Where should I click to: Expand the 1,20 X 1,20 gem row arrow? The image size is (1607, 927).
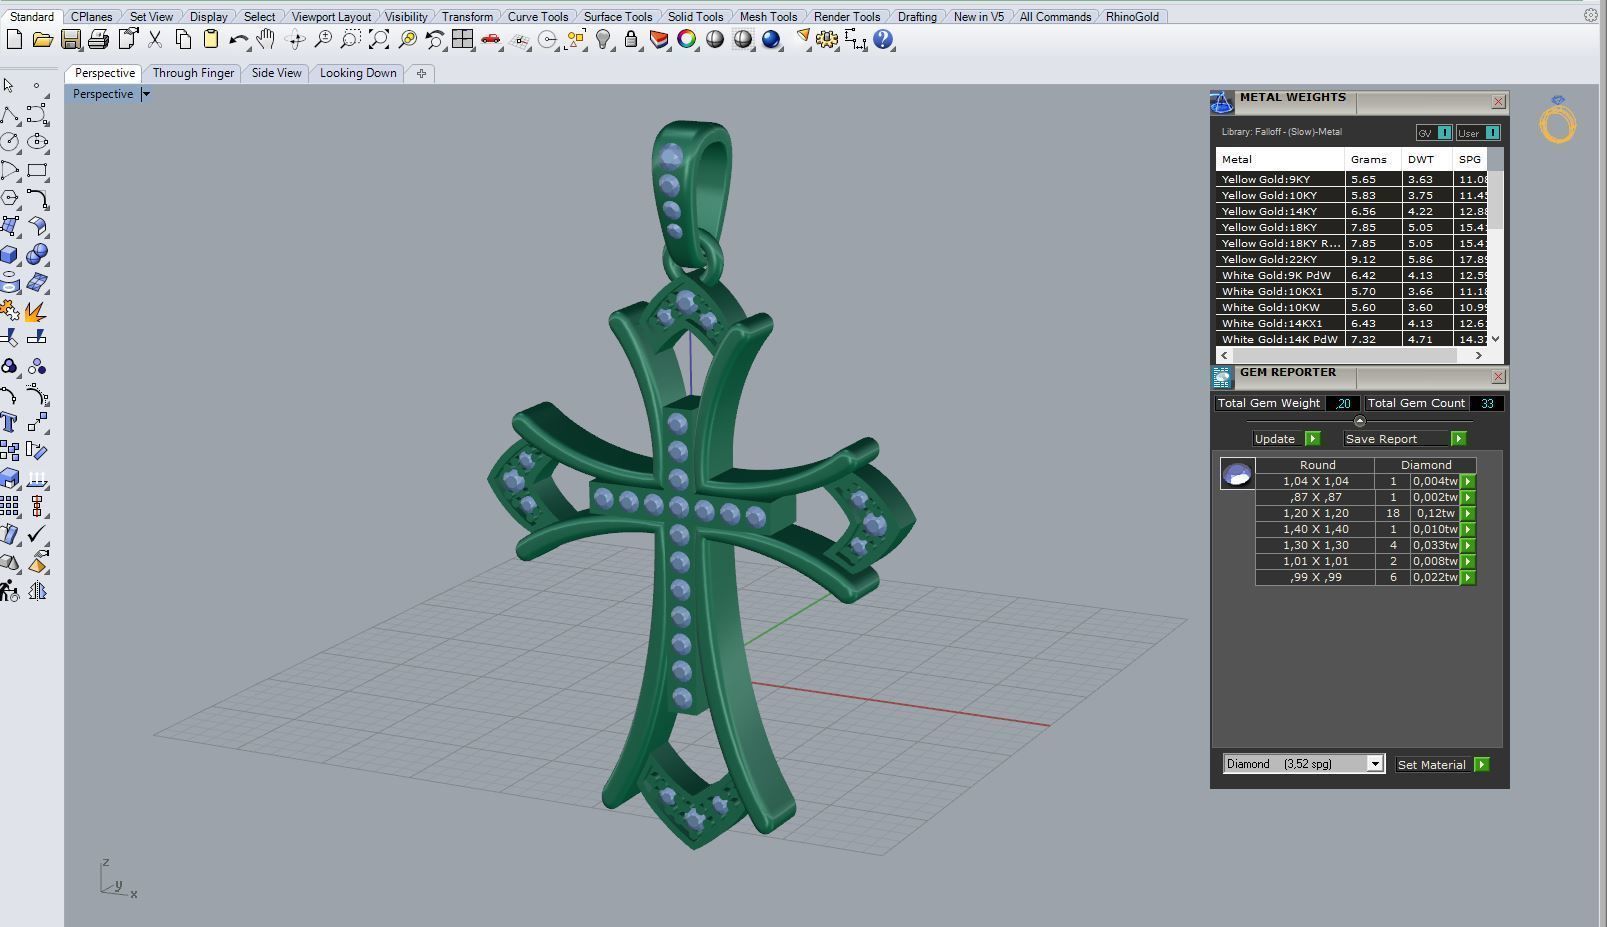(1468, 513)
